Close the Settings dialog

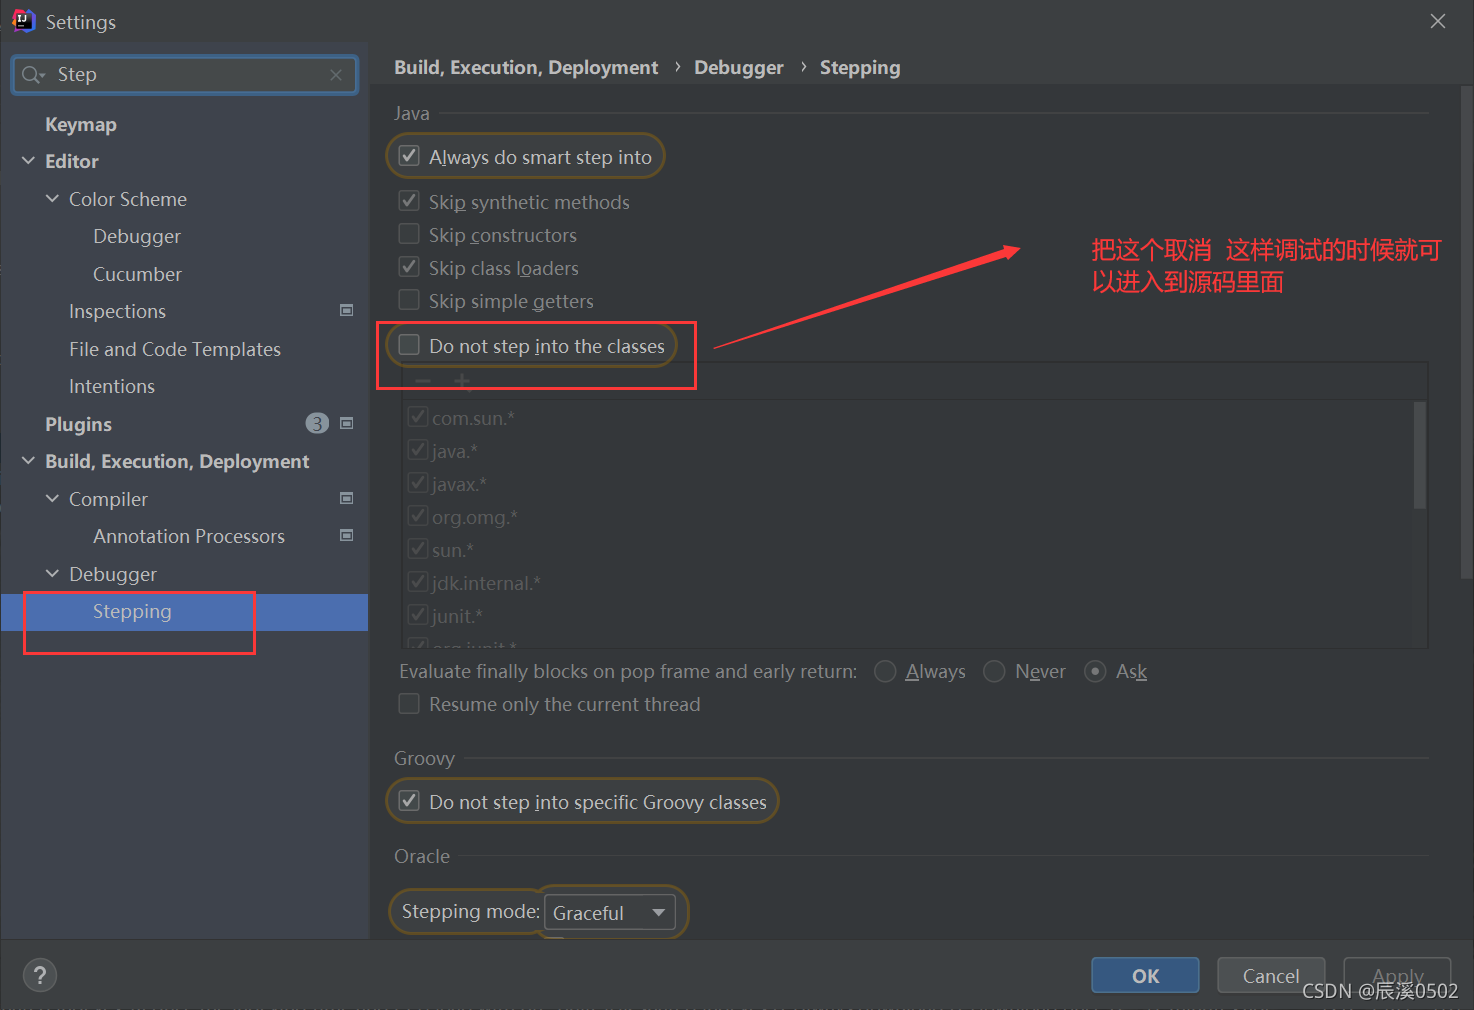coord(1438,21)
